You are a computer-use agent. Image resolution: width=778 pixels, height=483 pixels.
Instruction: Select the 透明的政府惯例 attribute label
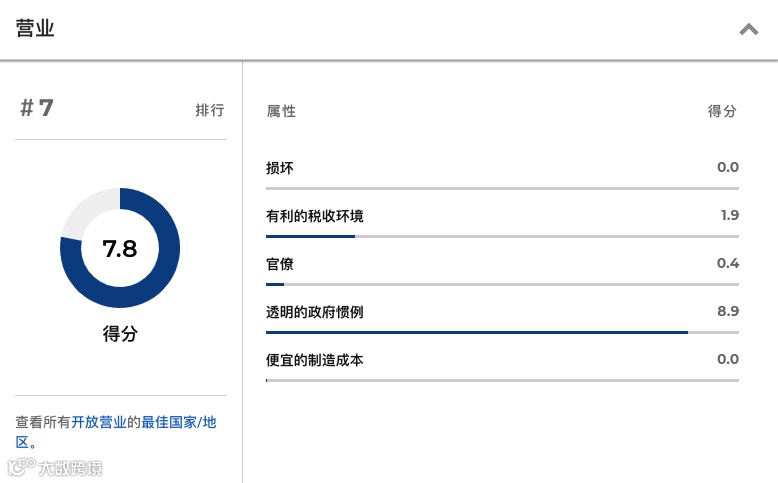(x=314, y=312)
